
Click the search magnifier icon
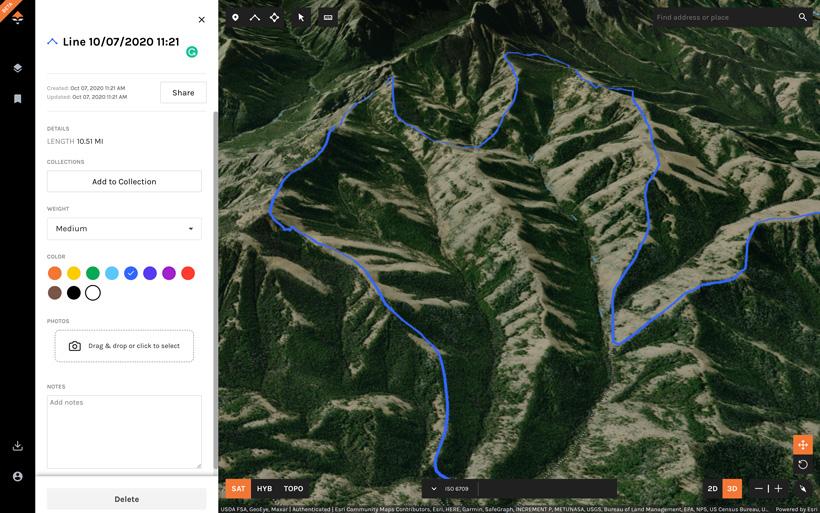802,17
